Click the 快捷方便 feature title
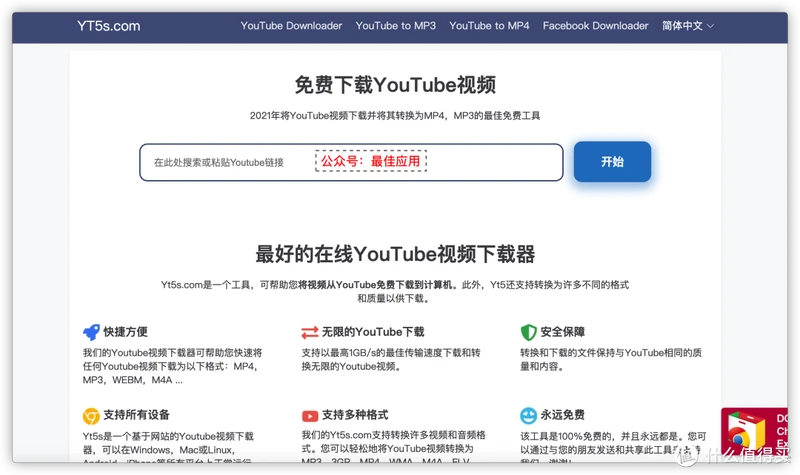This screenshot has height=475, width=800. [x=126, y=332]
